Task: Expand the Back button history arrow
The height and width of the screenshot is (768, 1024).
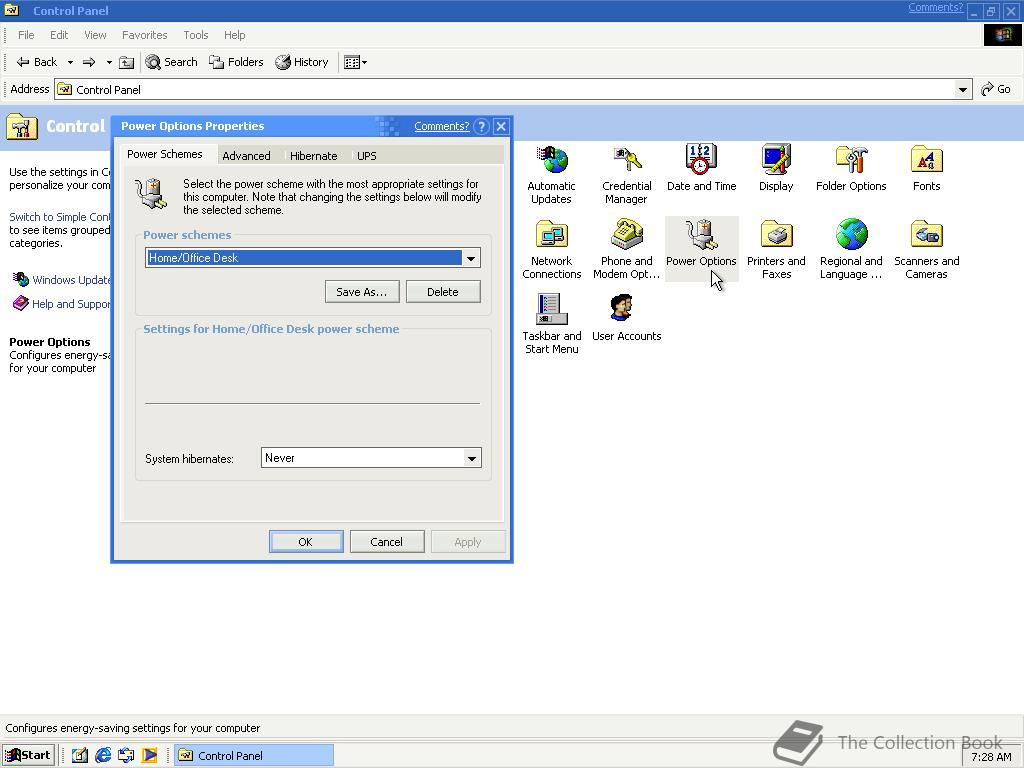Action: (x=70, y=62)
